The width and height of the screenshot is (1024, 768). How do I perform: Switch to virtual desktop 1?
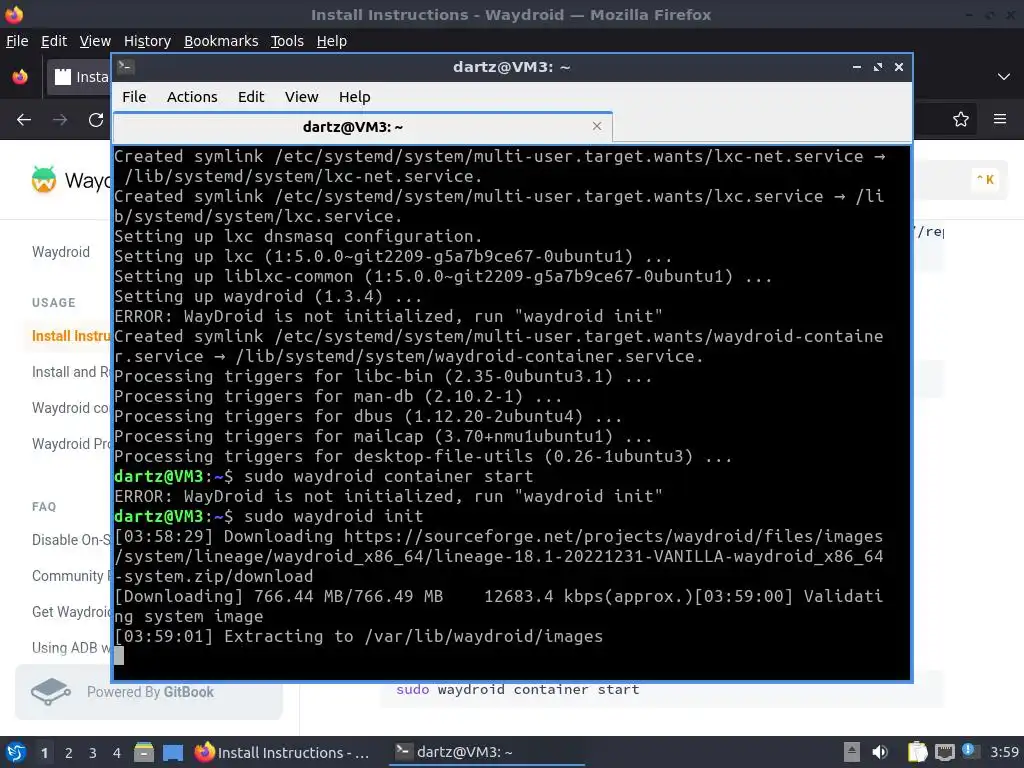point(44,753)
